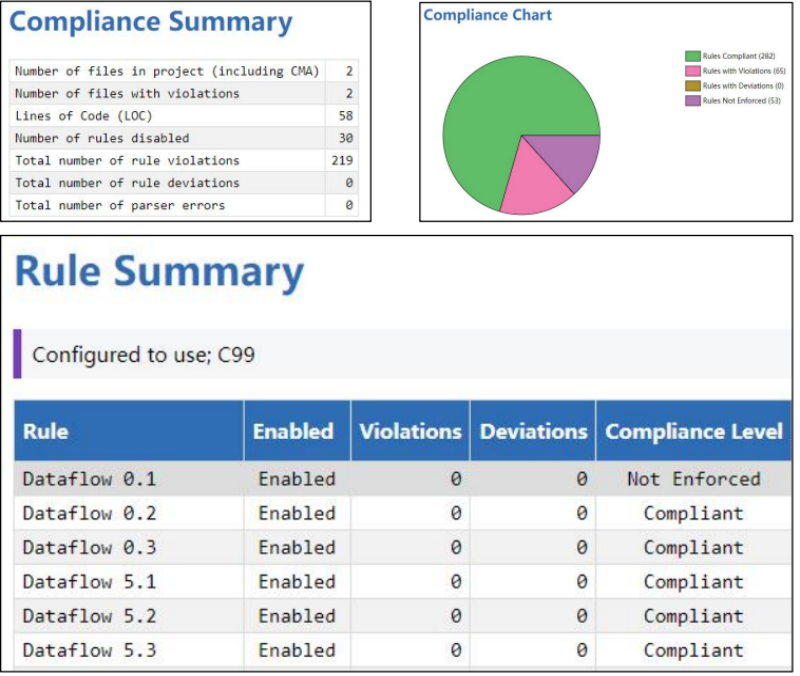Select the Dataflow 5.1 rule name
The width and height of the screenshot is (800, 676).
click(x=89, y=581)
